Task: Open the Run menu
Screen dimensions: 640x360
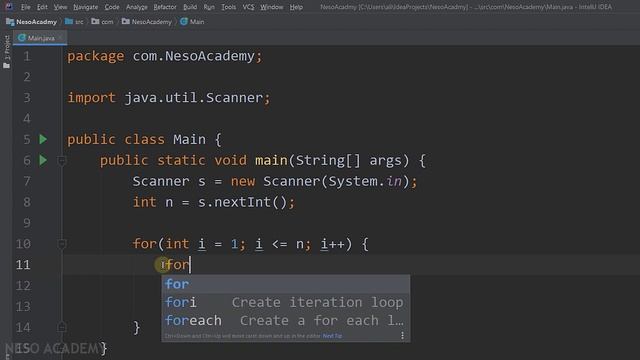Action: click(209, 7)
